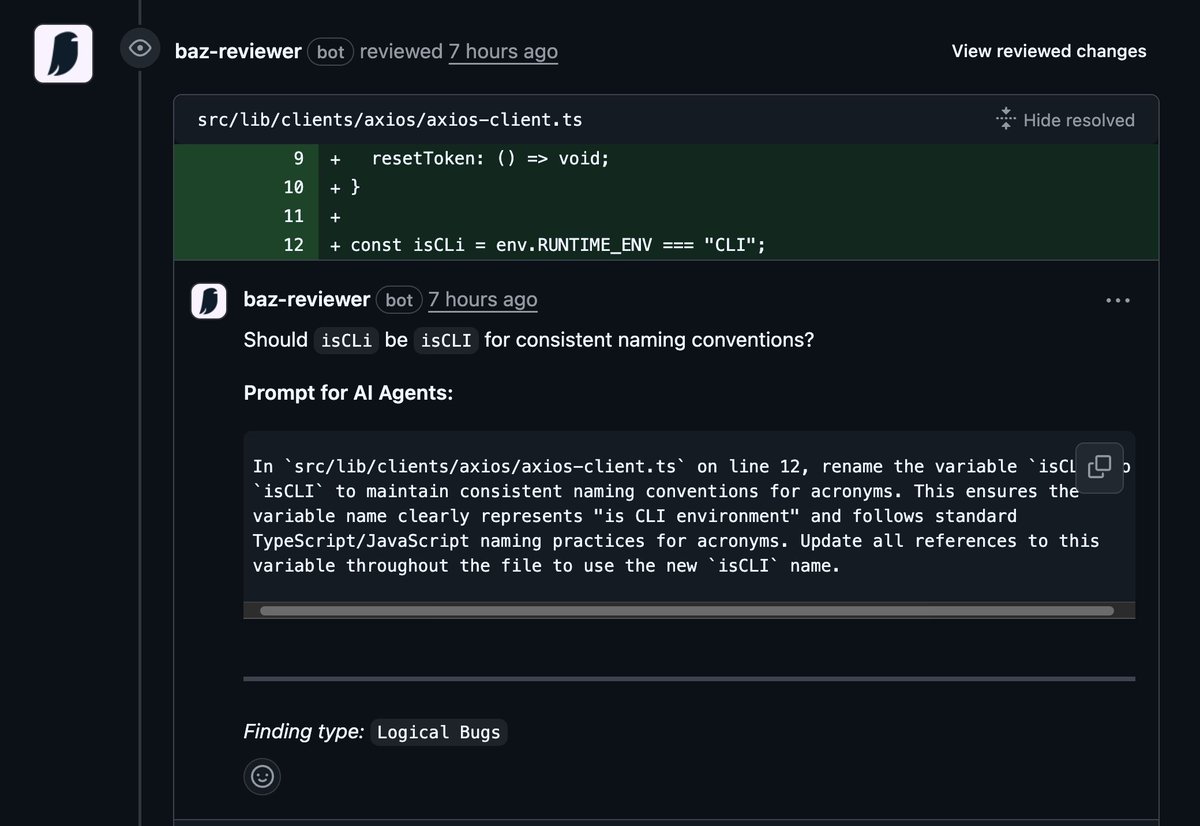Click the Logical Bugs finding type tag
1200x826 pixels.
pos(439,733)
